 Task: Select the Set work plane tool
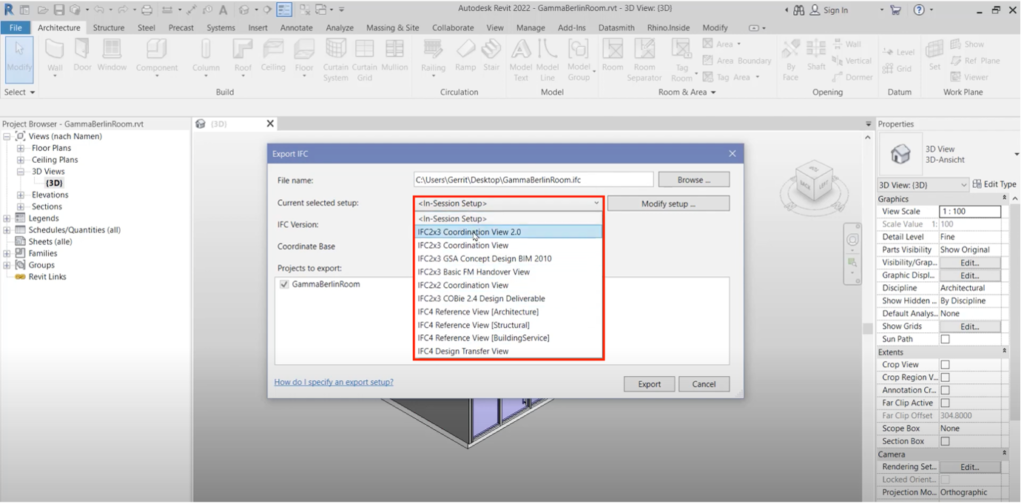[935, 54]
